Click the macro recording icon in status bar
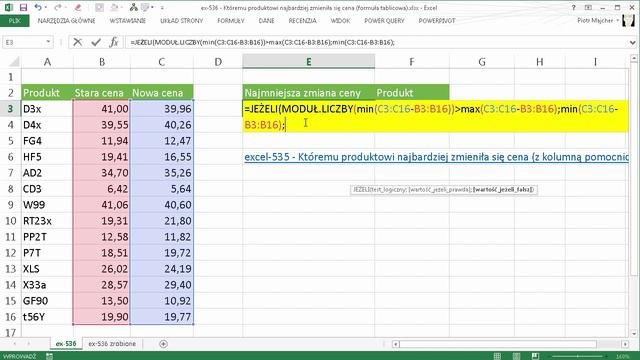640x360 pixels. click(x=49, y=356)
